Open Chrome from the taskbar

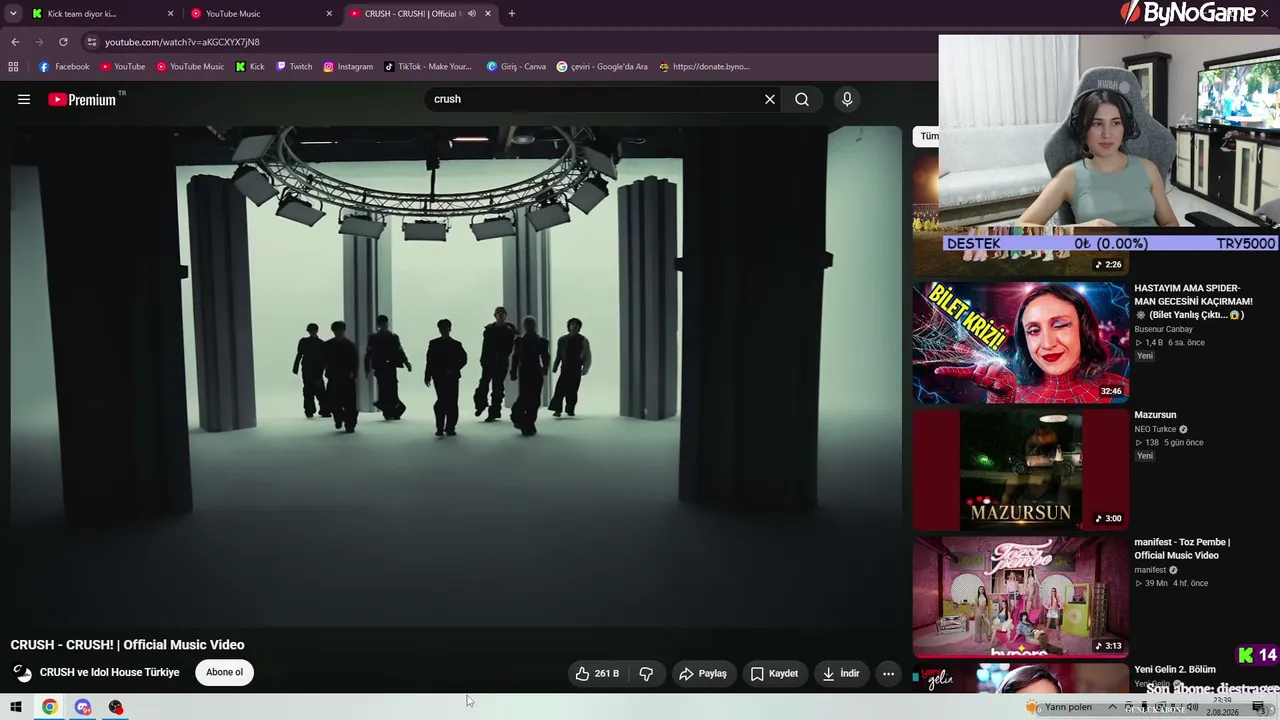[x=49, y=707]
